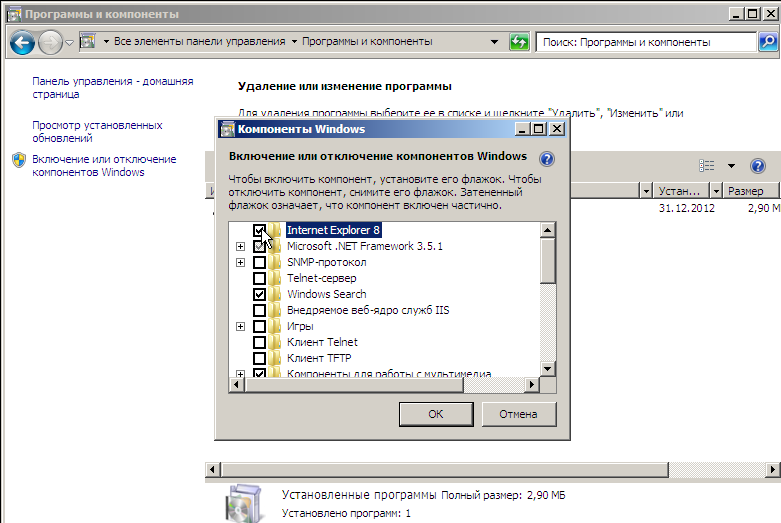Select 'Internet Explorer 8' label

[333, 230]
